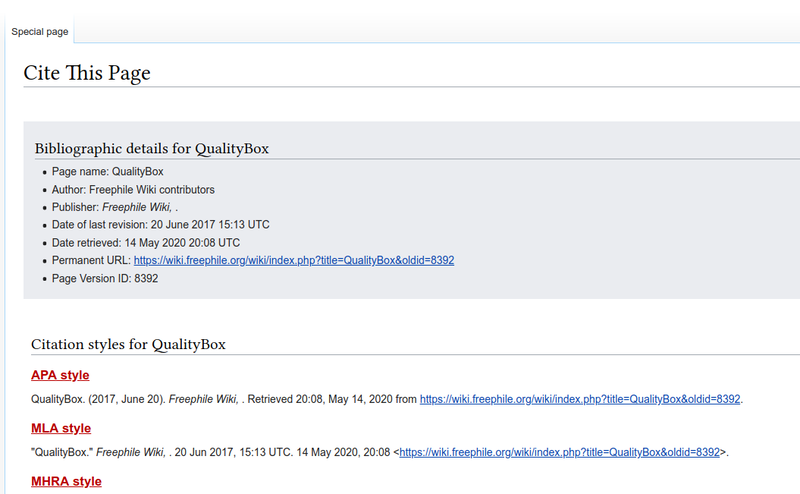This screenshot has width=800, height=494.
Task: Click italic Freephile Wiki in the MLA citation
Action: click(x=130, y=452)
